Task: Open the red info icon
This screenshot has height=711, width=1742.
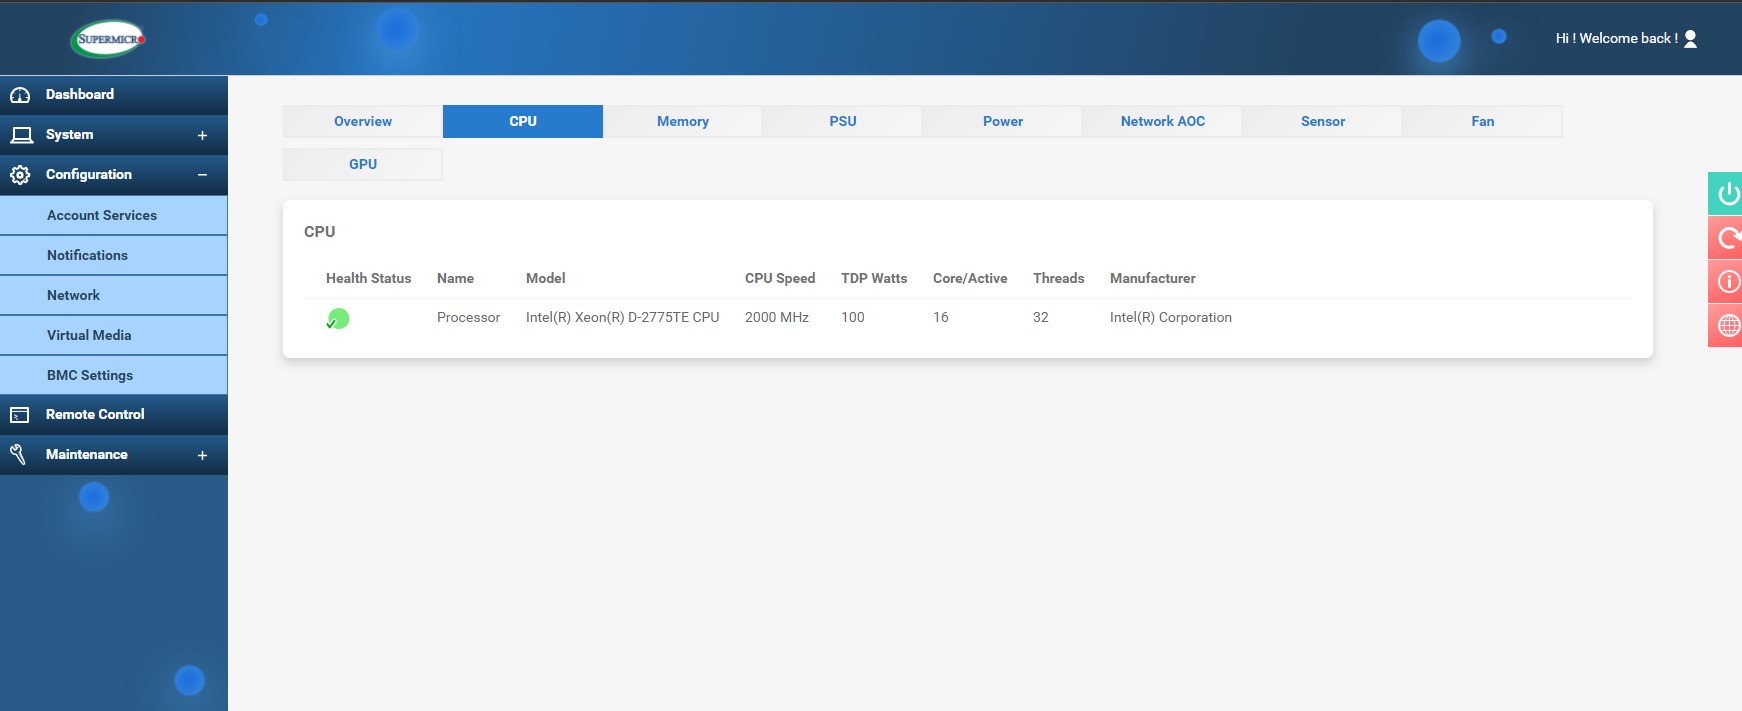Action: [x=1727, y=282]
